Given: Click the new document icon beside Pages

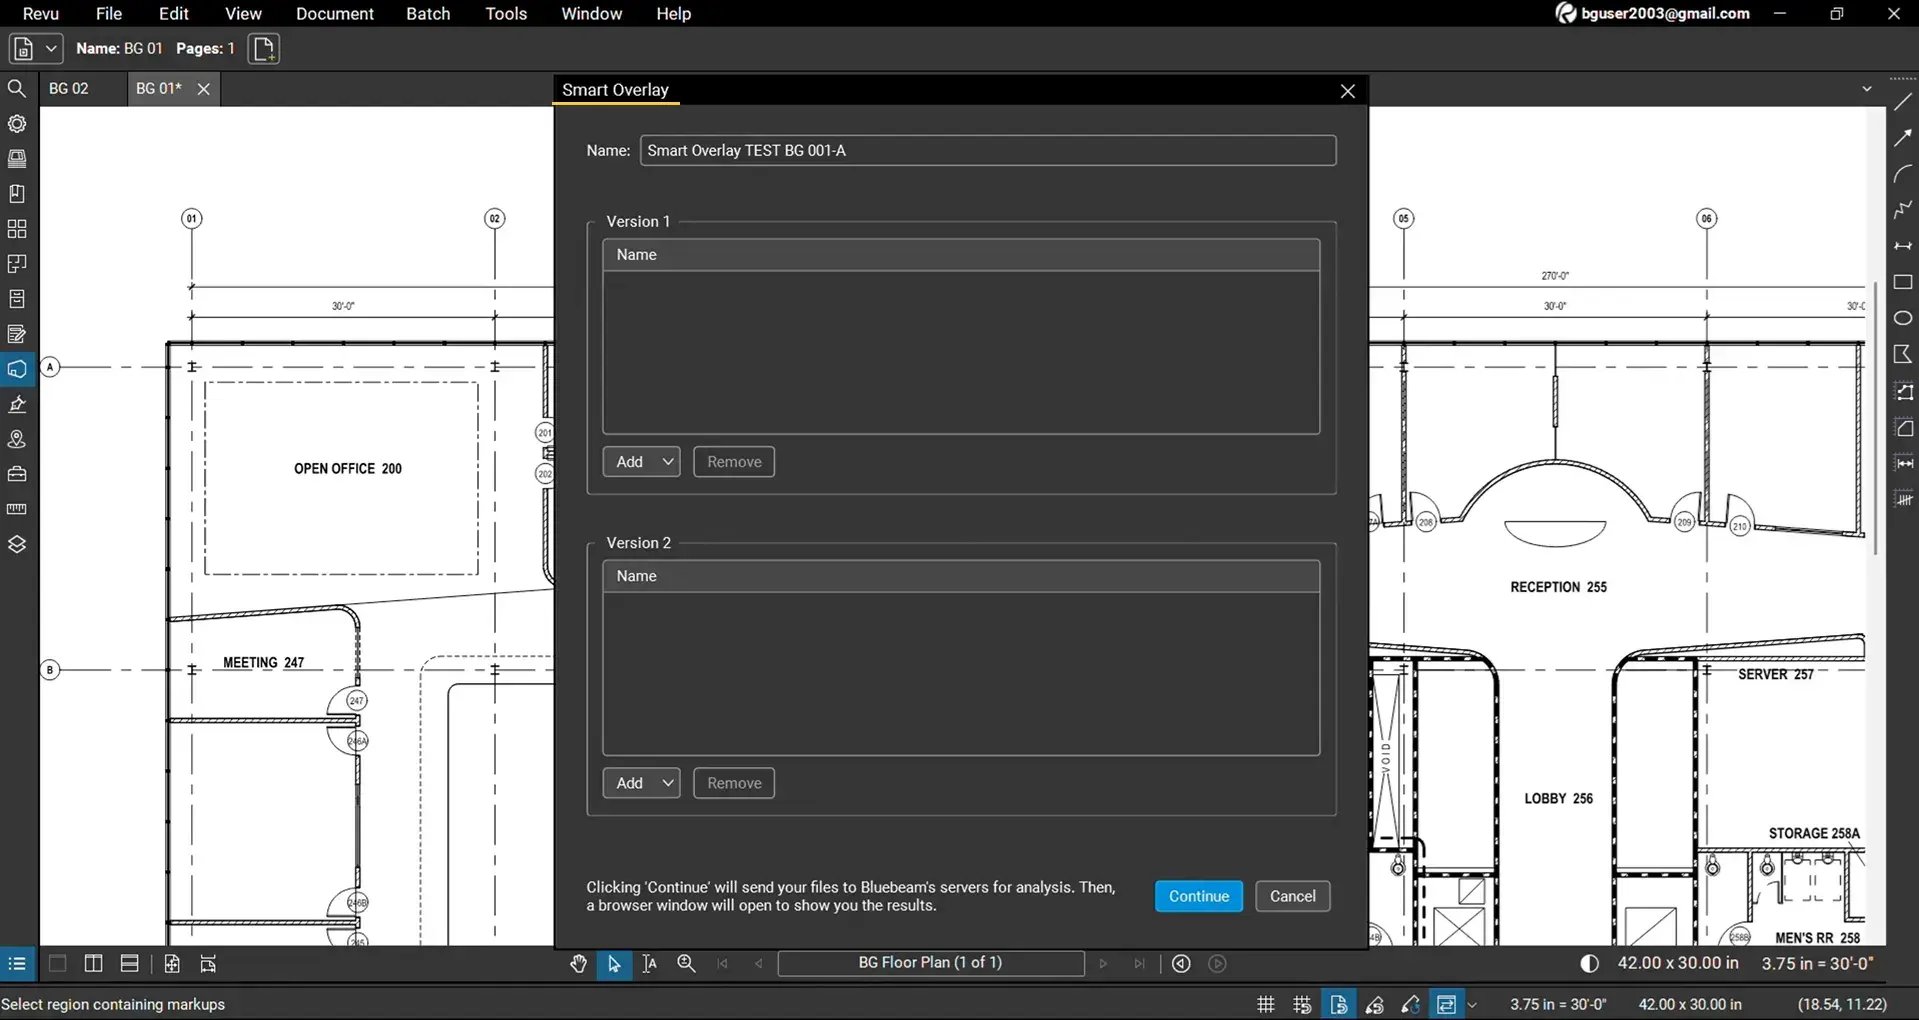Looking at the screenshot, I should click(x=264, y=49).
